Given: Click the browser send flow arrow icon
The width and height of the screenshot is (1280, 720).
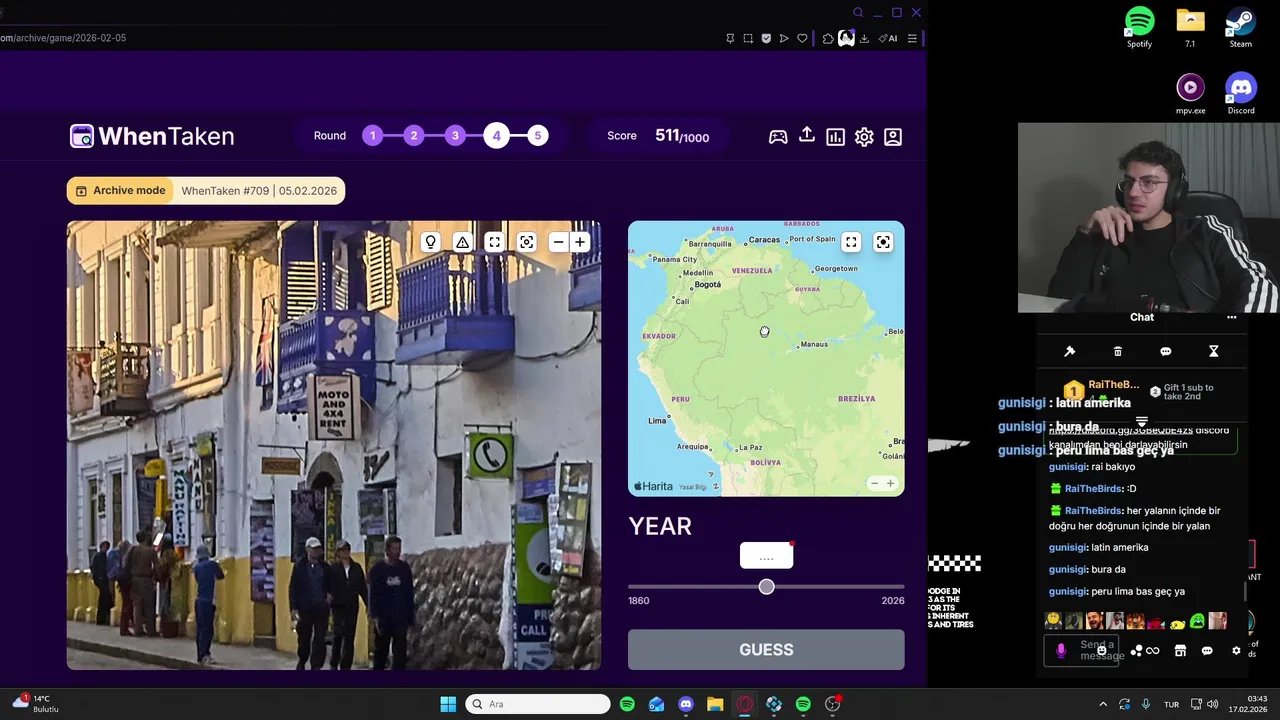Looking at the screenshot, I should click(784, 39).
